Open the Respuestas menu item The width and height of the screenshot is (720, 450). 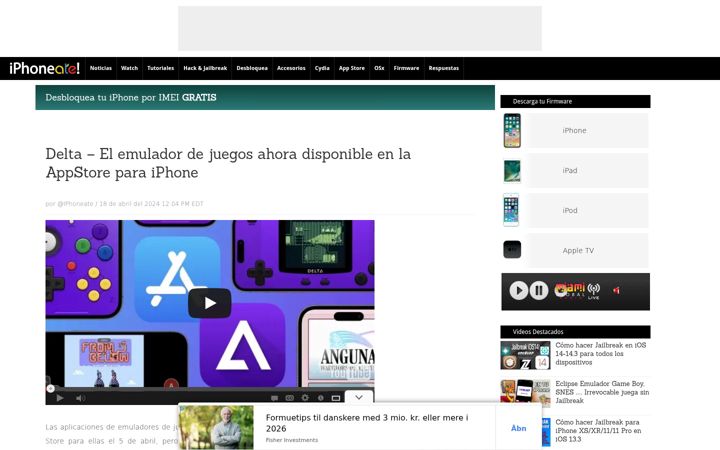pos(444,68)
